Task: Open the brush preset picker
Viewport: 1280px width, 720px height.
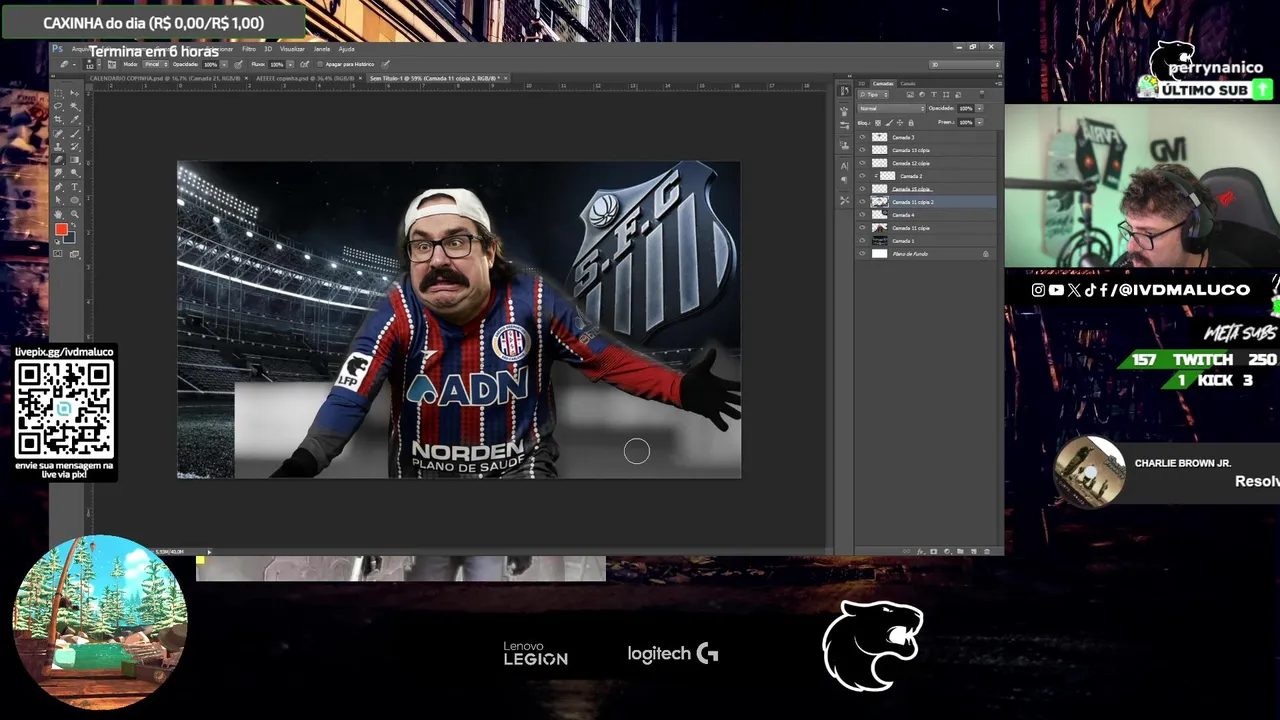Action: click(x=99, y=64)
